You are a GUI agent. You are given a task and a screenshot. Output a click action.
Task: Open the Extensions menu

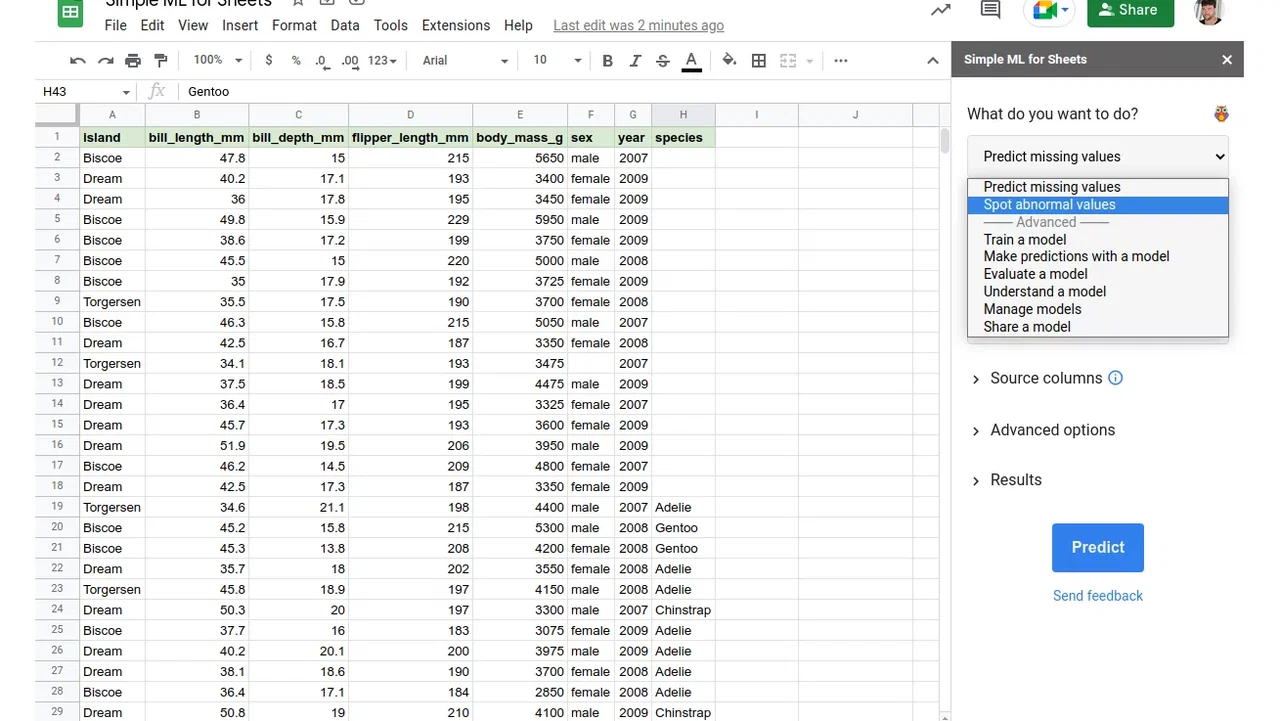[x=456, y=25]
